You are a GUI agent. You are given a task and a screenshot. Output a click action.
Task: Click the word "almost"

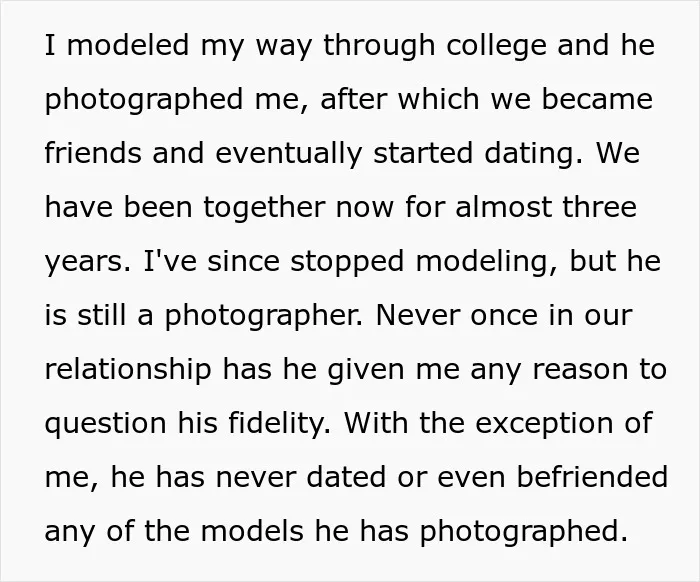503,207
